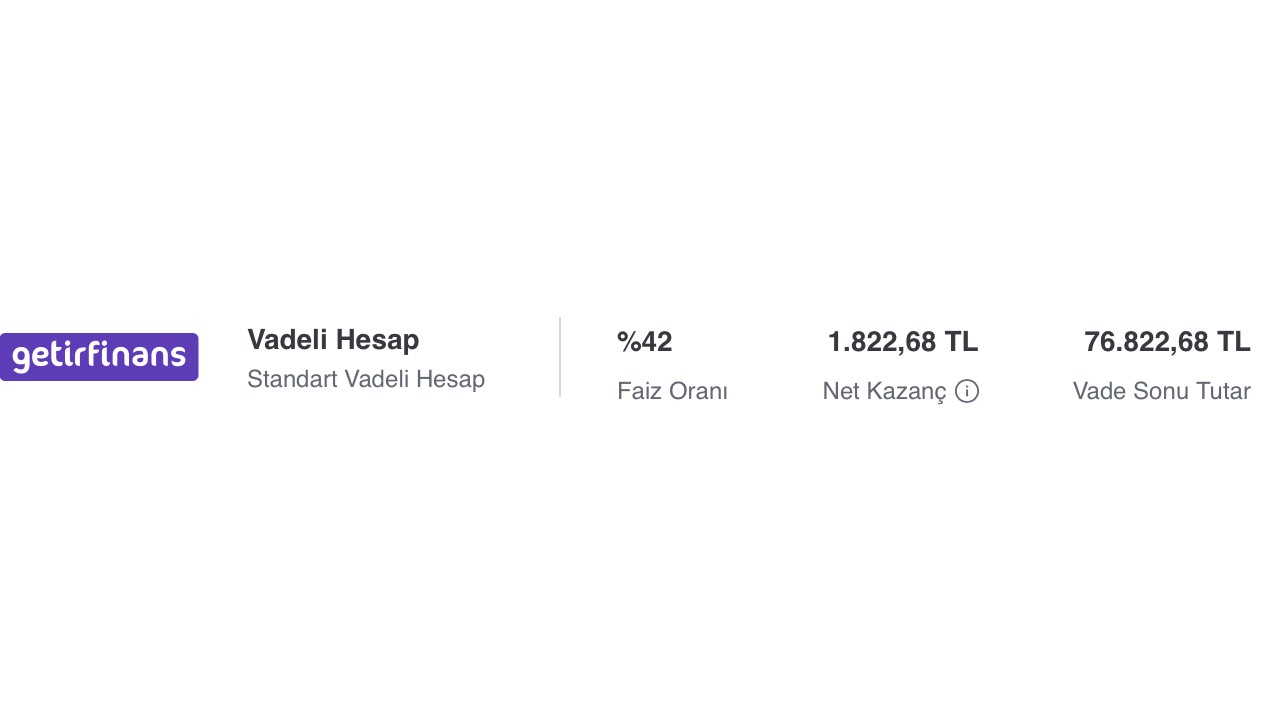Viewport: 1280px width, 720px height.
Task: Click the word "Oranı" under %42
Action: coord(699,391)
